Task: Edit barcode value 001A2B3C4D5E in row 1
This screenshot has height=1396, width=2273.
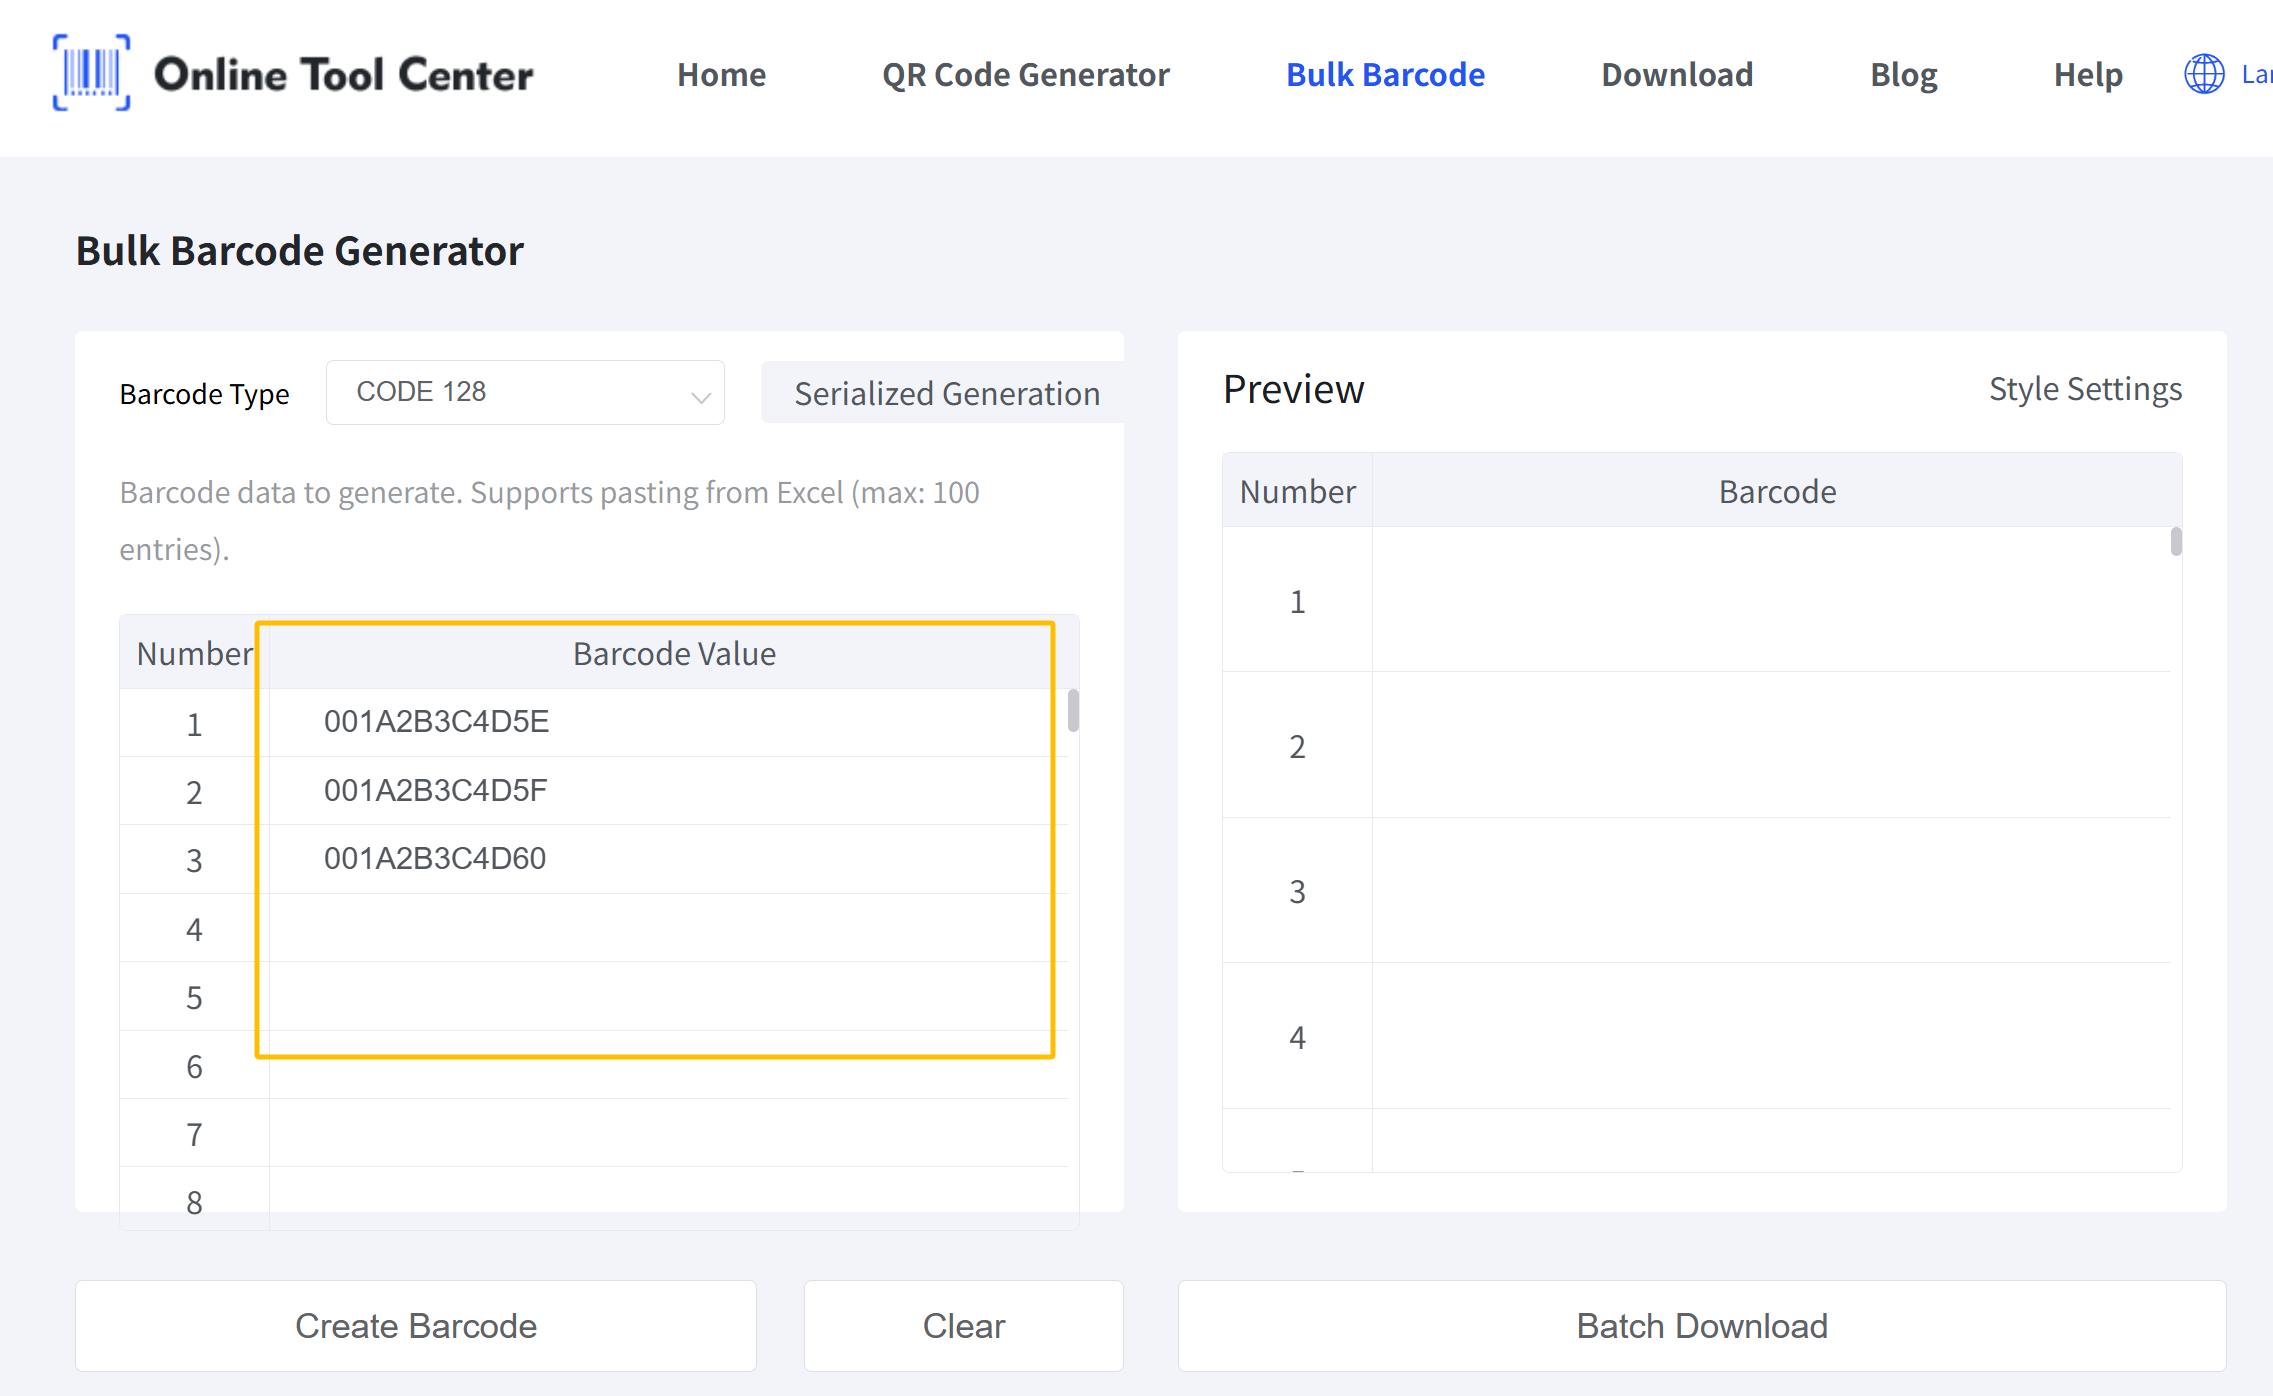Action: pos(437,721)
